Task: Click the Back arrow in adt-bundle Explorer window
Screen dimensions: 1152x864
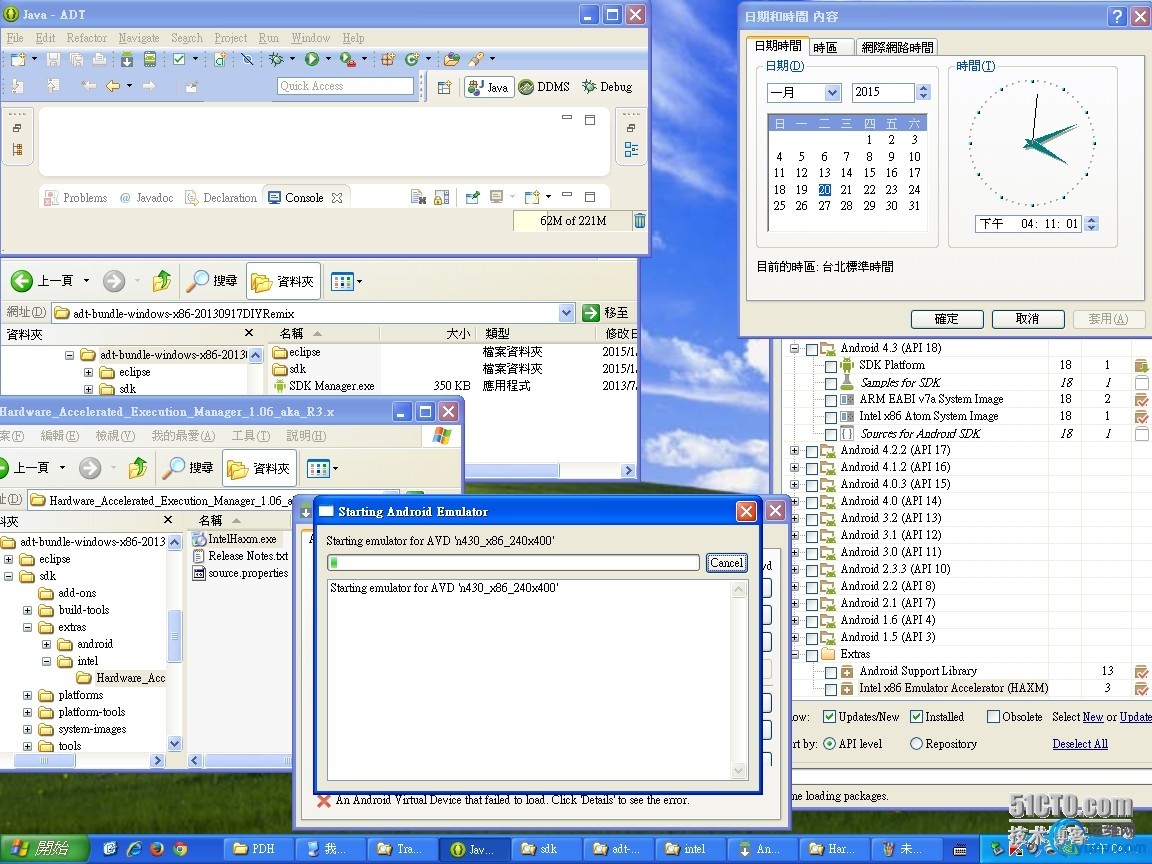Action: pyautogui.click(x=22, y=281)
